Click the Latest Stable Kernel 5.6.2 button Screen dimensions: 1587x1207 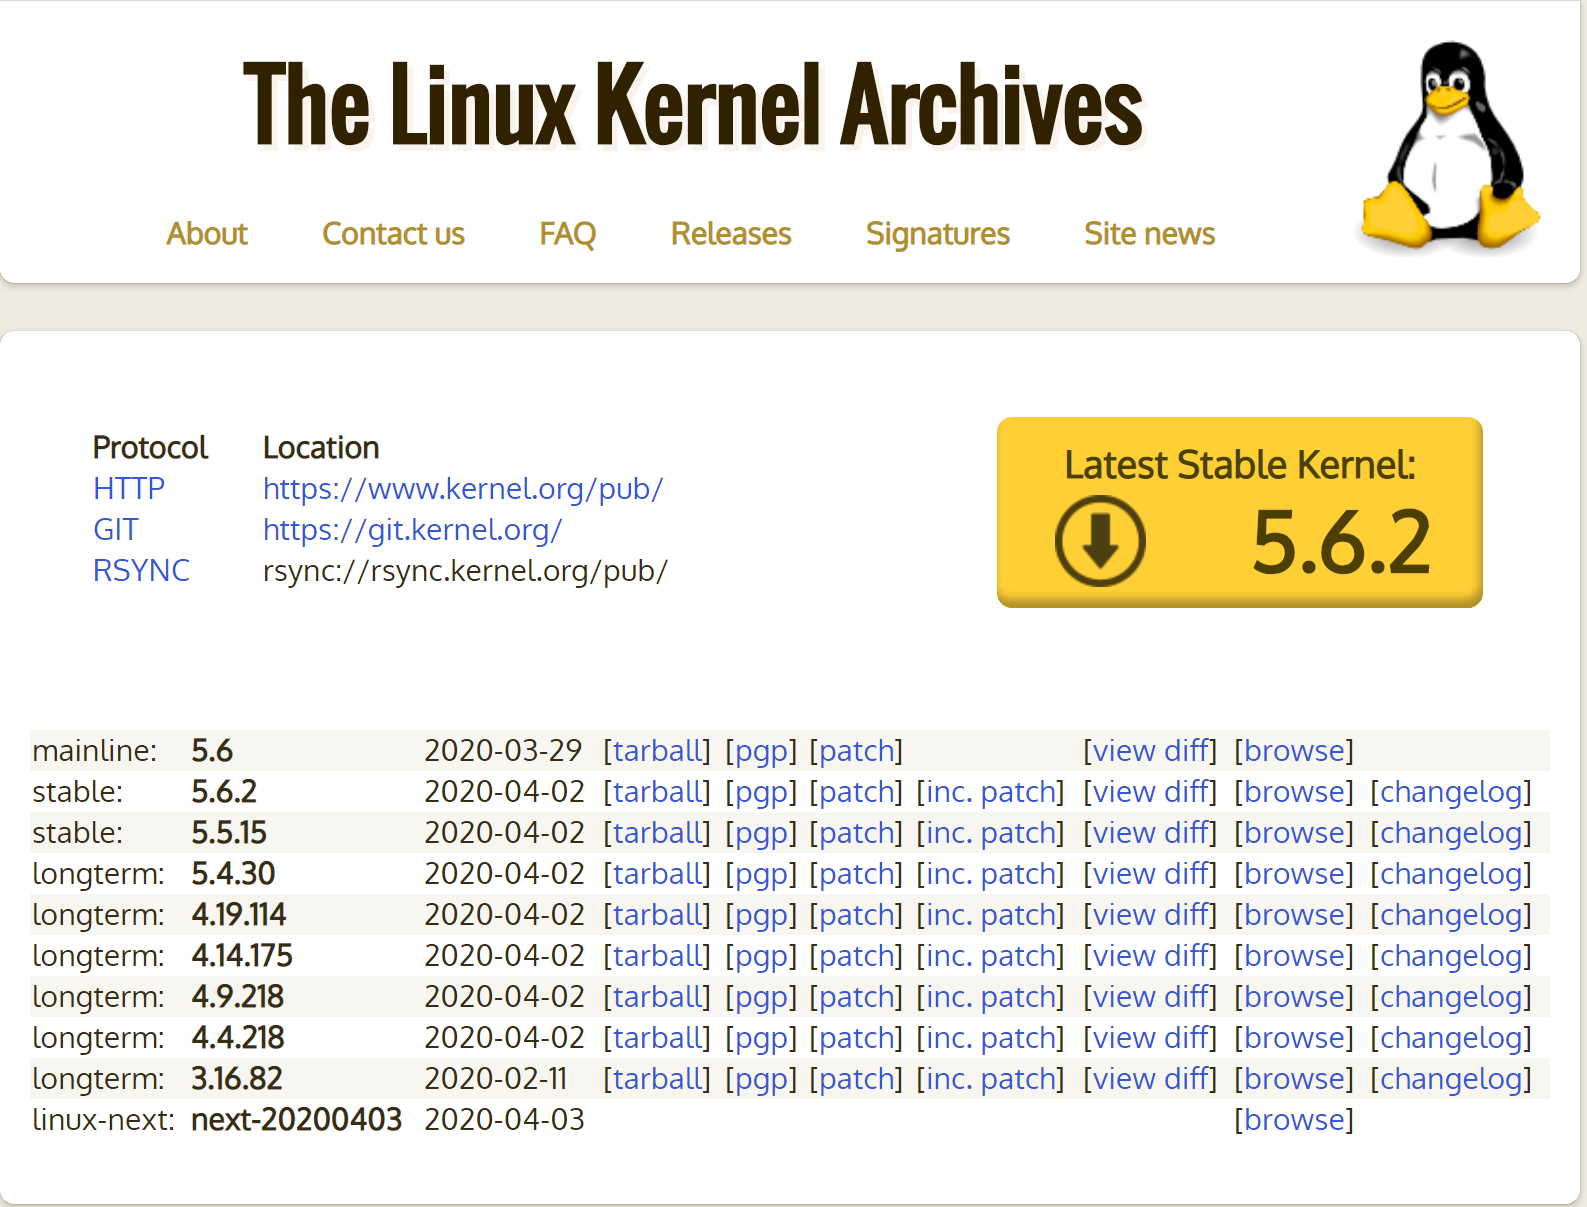coord(1240,512)
